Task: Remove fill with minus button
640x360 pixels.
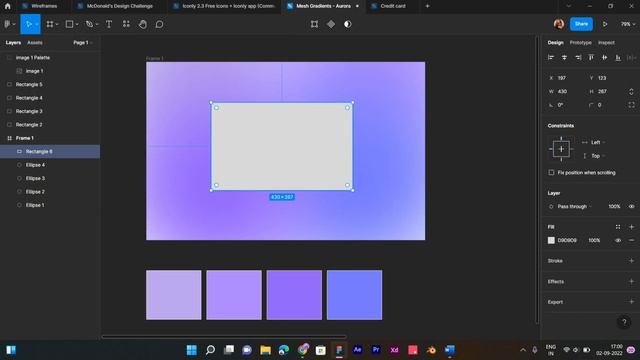Action: (631, 240)
